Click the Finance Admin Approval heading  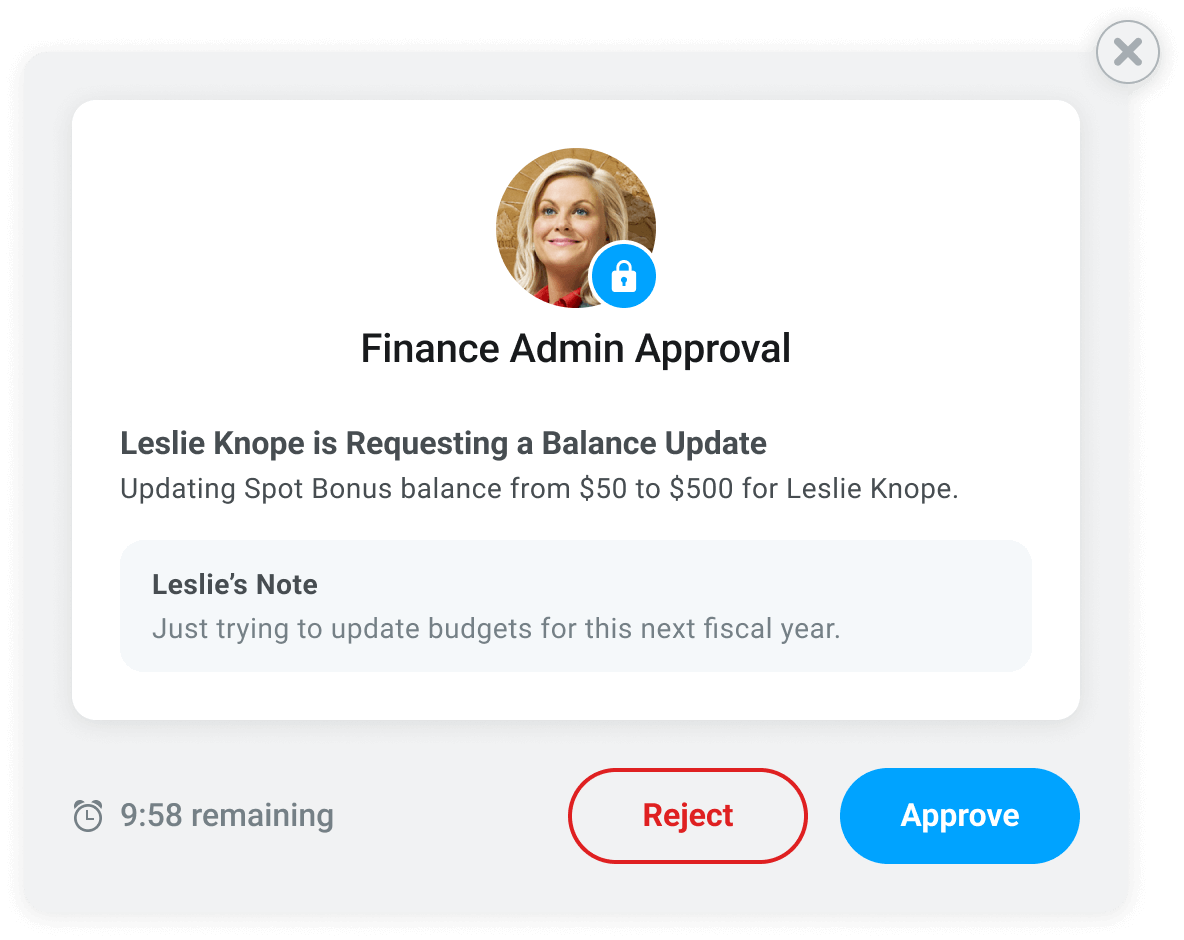pyautogui.click(x=576, y=348)
